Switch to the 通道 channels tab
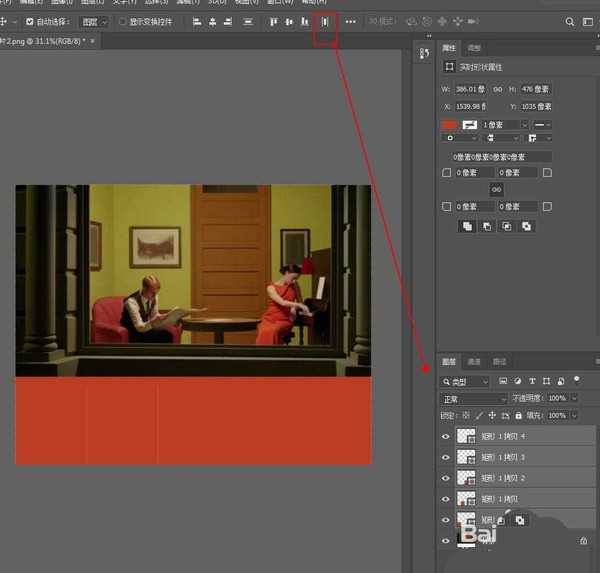The height and width of the screenshot is (573, 600). point(475,361)
